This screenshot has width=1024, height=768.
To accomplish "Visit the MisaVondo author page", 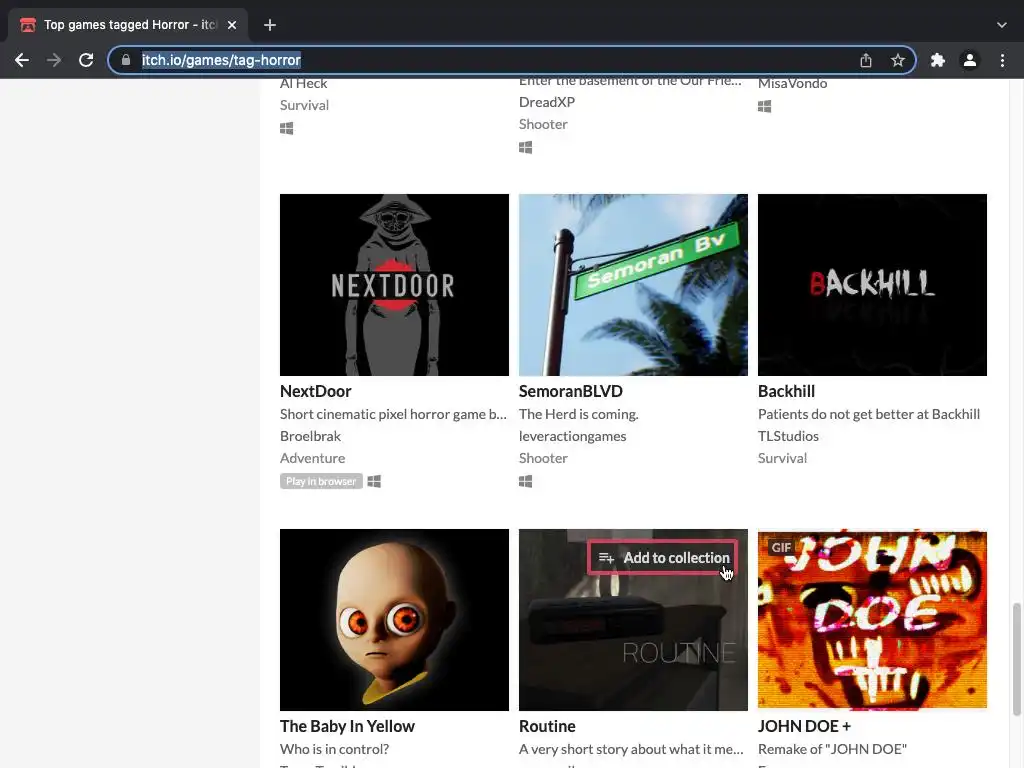I will point(793,84).
